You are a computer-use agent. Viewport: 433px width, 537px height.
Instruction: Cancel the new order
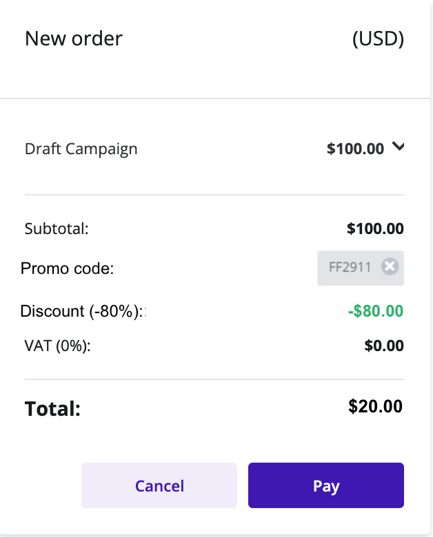159,485
